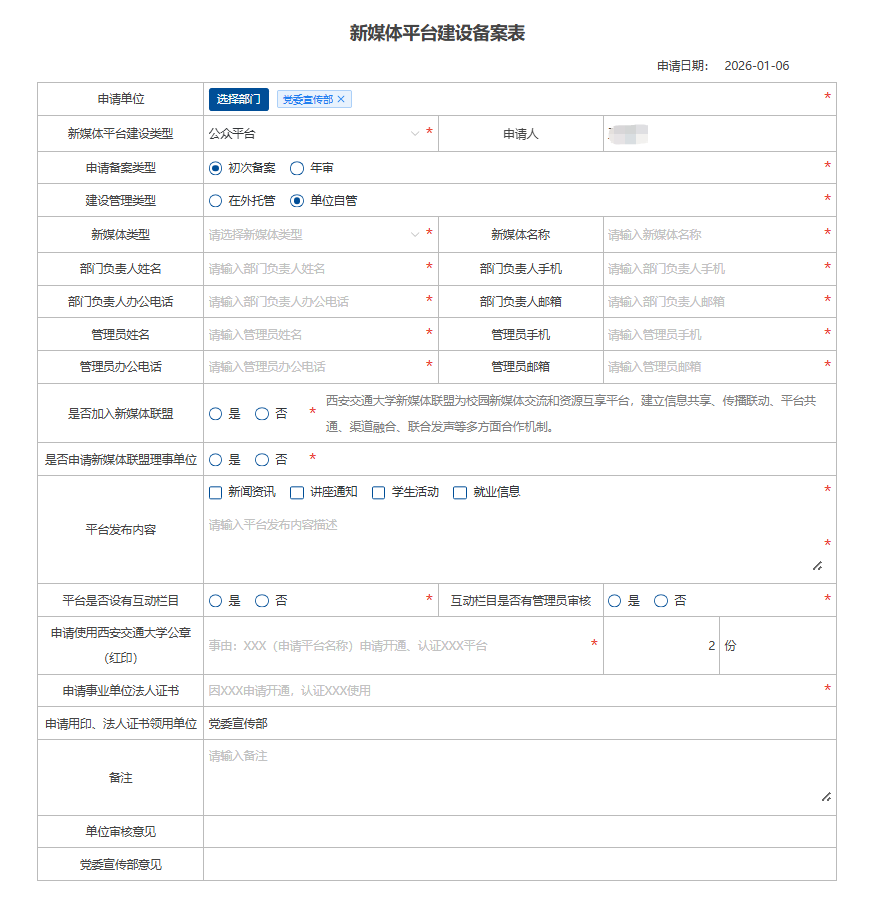Screen dimensions: 884x898
Task: Click the 新媒体名称 input field
Action: tap(712, 235)
